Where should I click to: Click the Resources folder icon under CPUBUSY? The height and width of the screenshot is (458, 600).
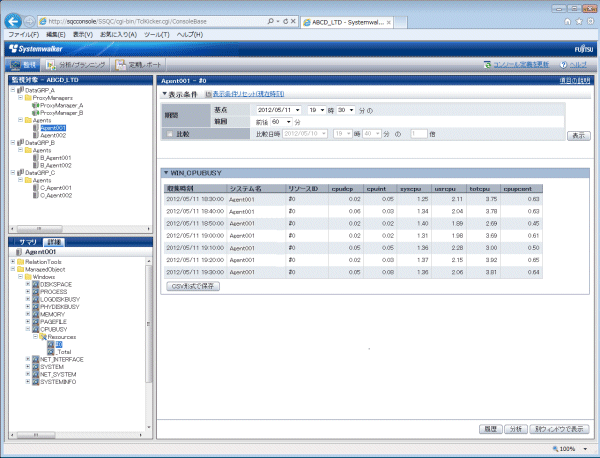click(x=43, y=337)
